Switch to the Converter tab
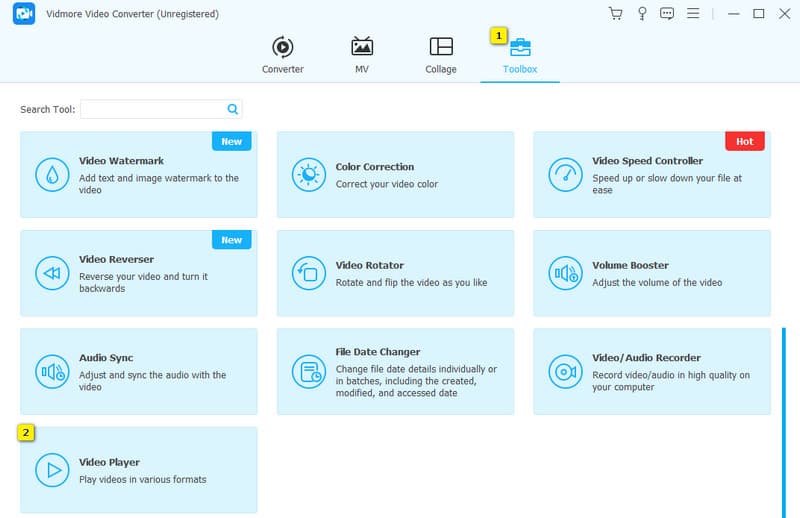Screen dimensions: 800x518 283,55
